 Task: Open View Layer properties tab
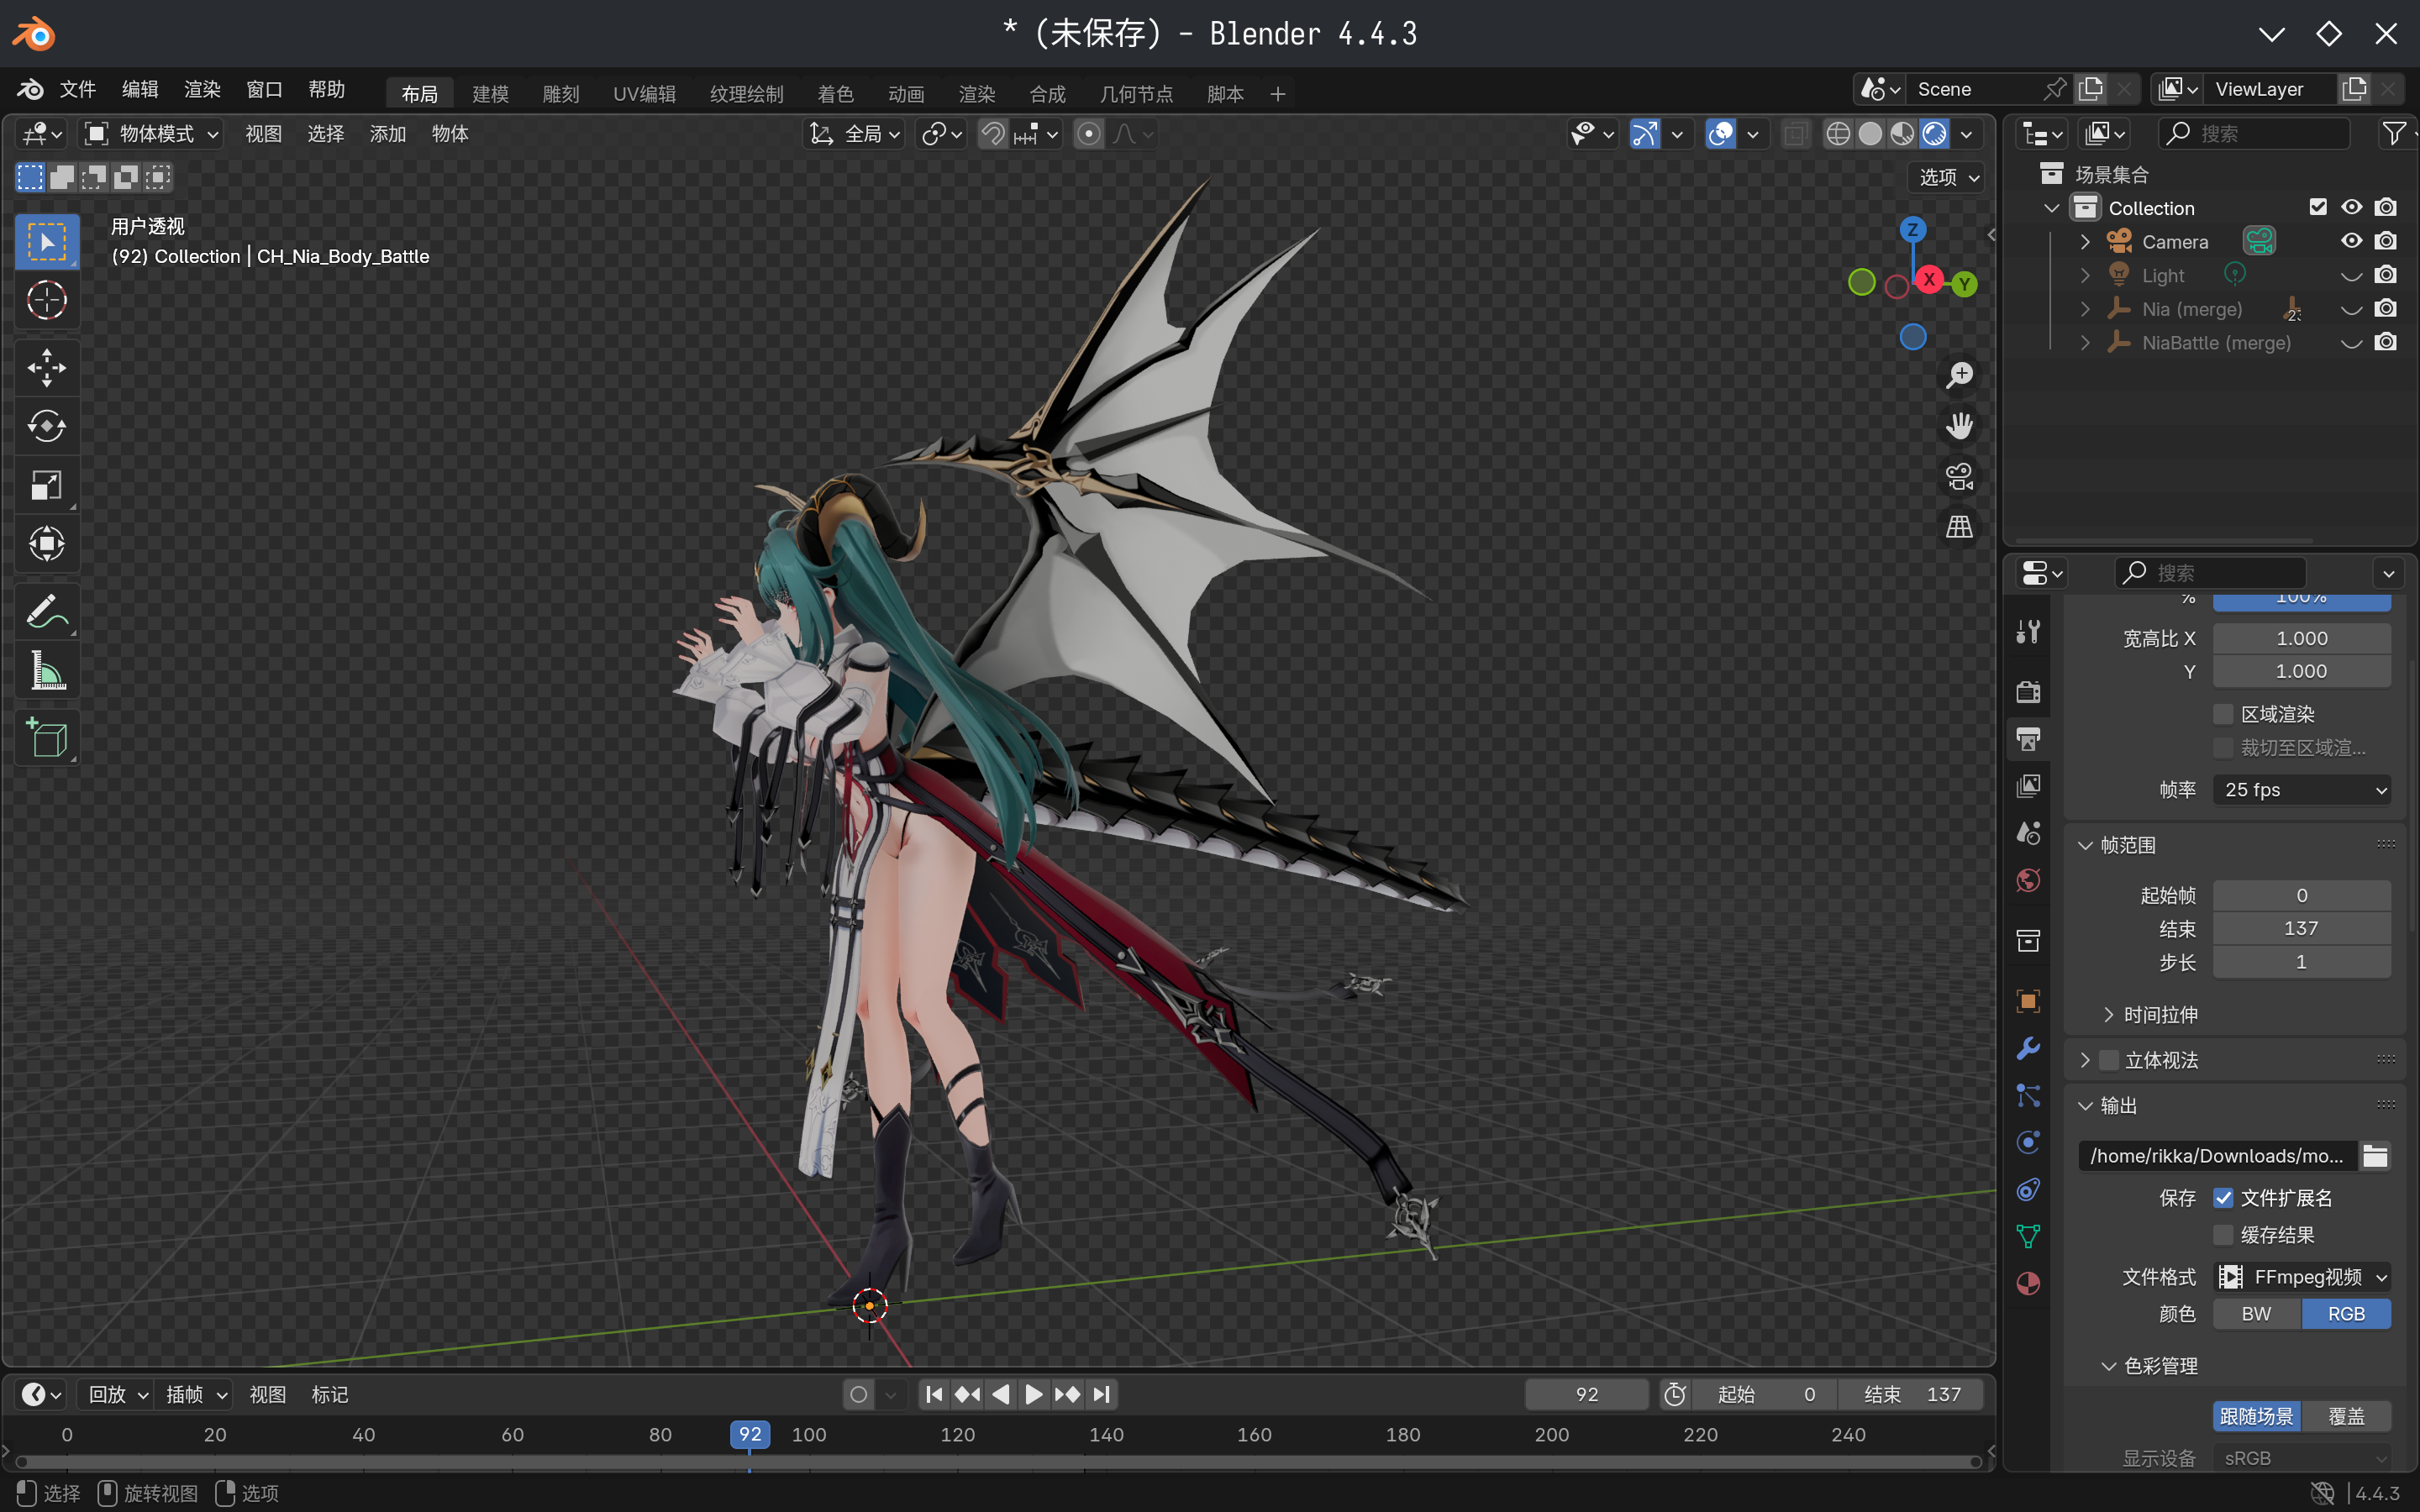[x=2028, y=786]
